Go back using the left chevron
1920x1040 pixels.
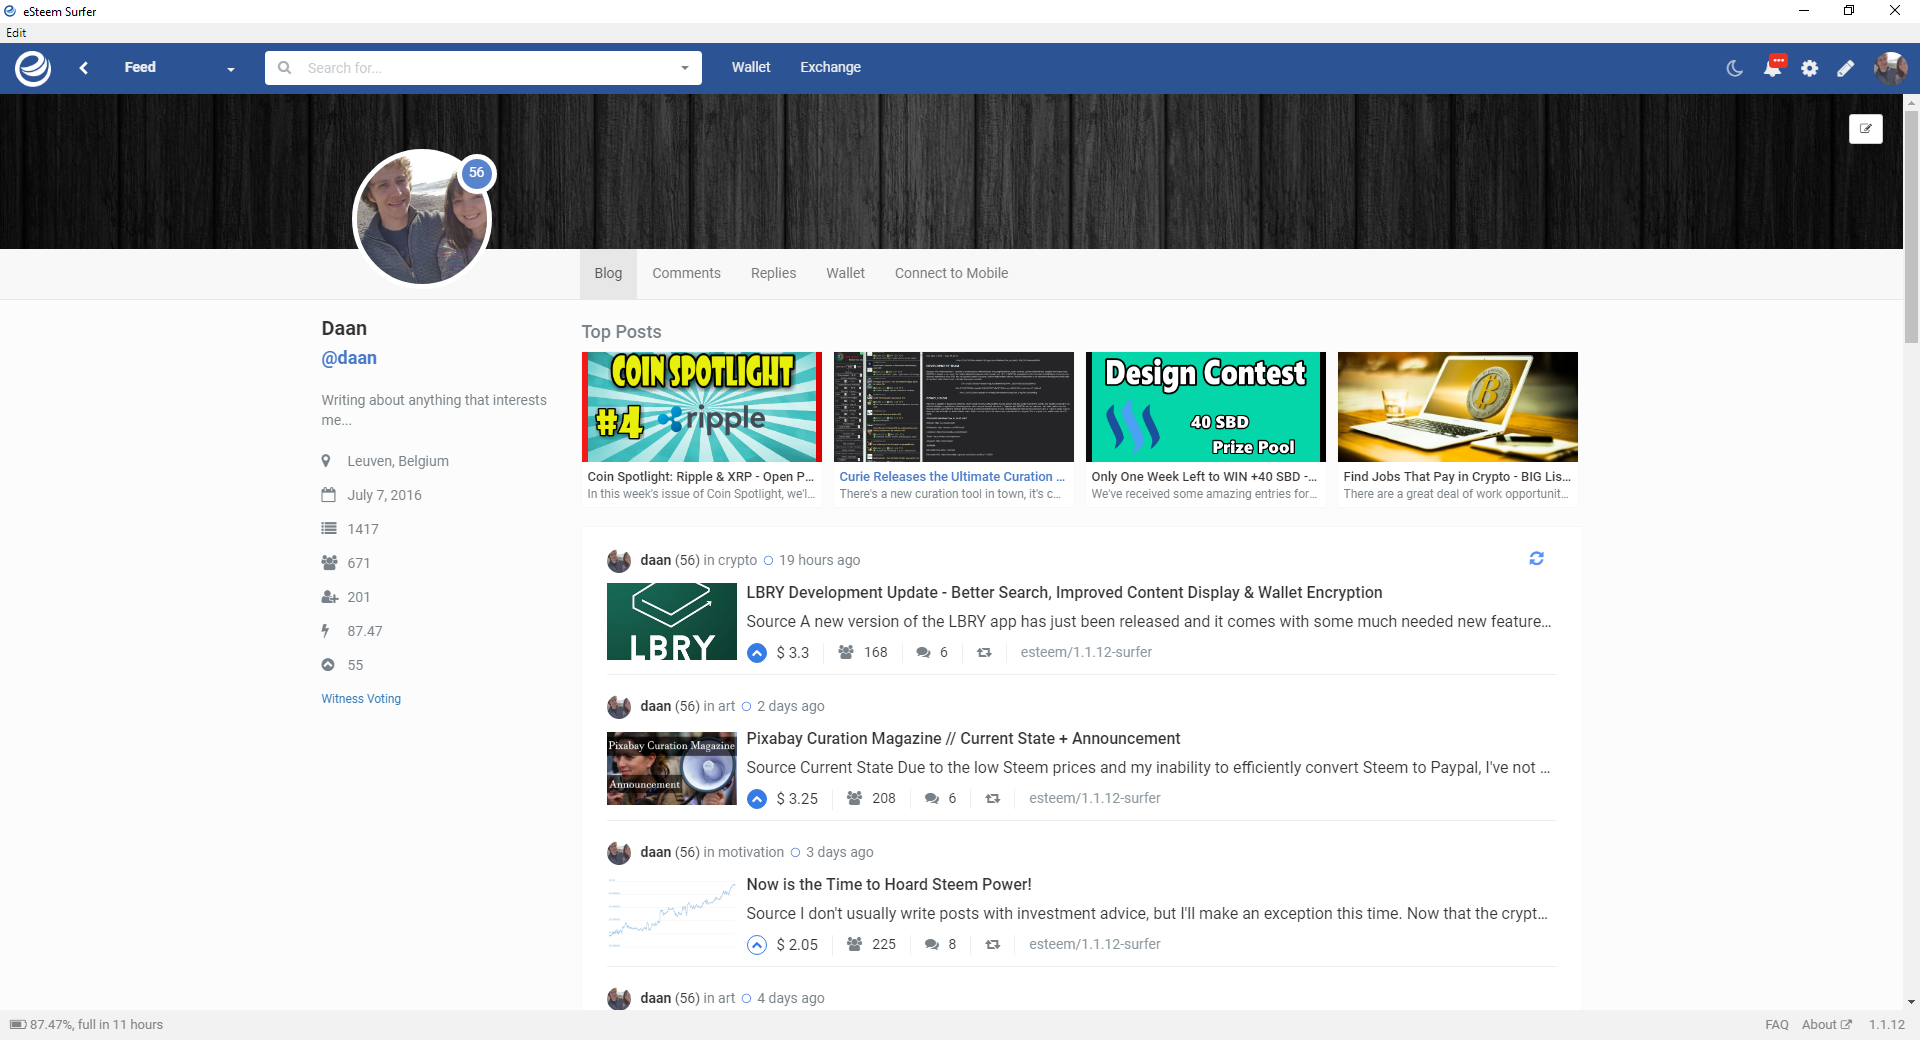click(x=84, y=68)
